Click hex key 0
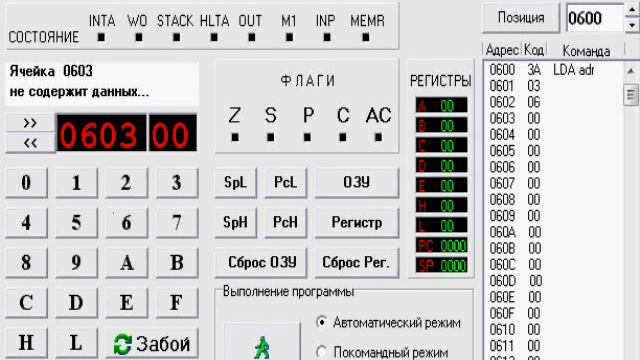This screenshot has height=360, width=640. [26, 182]
